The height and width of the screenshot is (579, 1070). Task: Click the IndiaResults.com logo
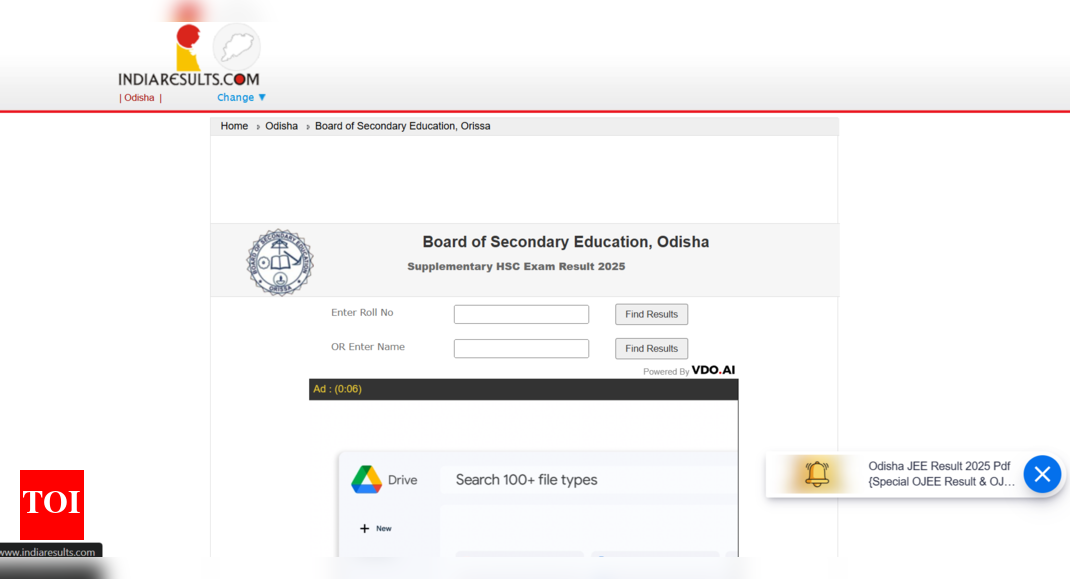[x=188, y=76]
